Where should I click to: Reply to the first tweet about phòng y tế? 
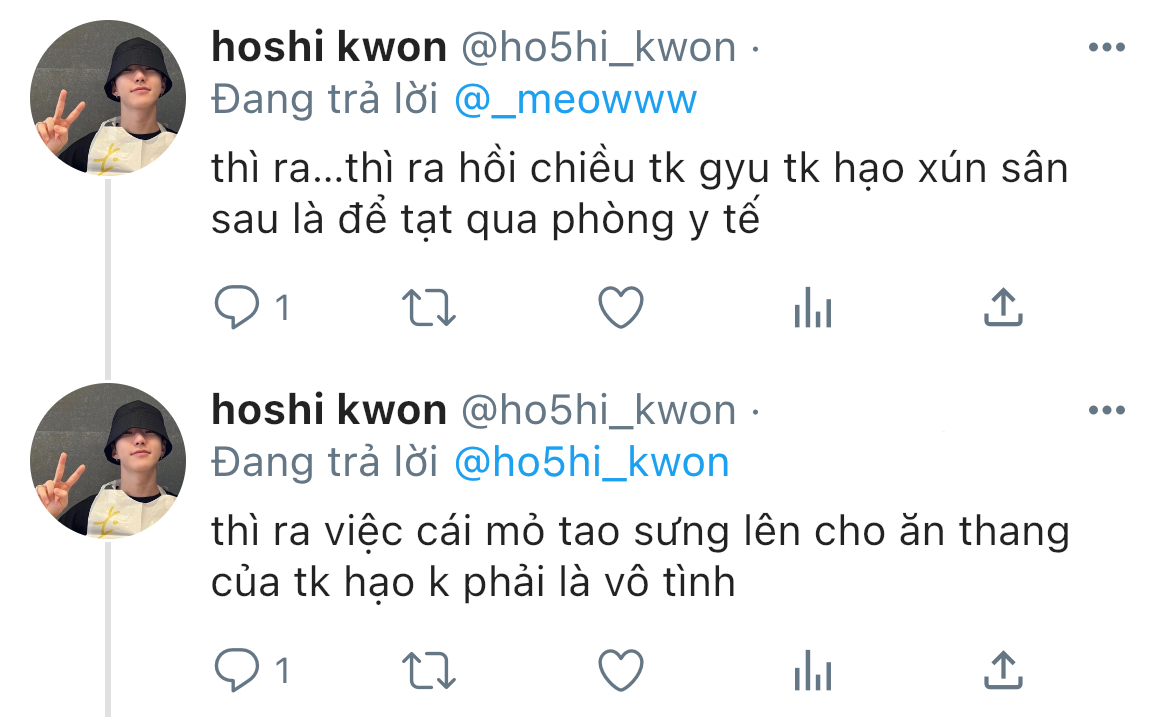237,307
